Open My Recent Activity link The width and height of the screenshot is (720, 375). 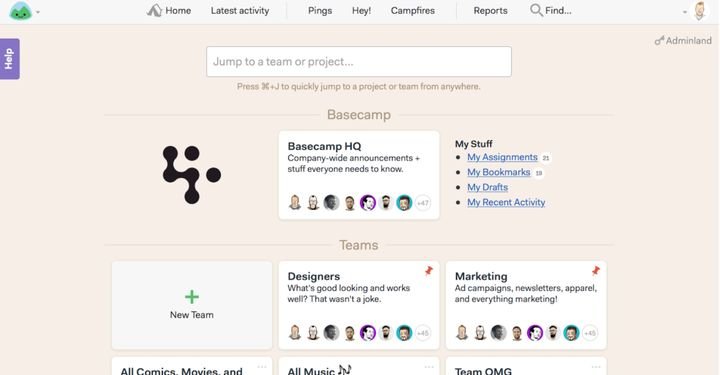(x=506, y=202)
